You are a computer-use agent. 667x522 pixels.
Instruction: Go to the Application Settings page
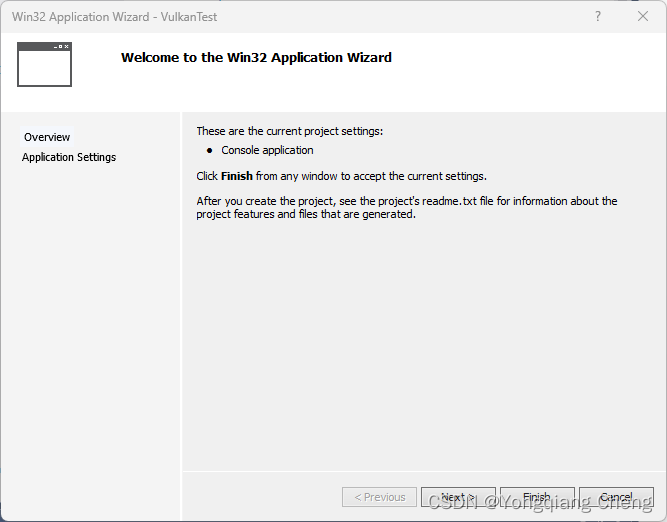(69, 157)
